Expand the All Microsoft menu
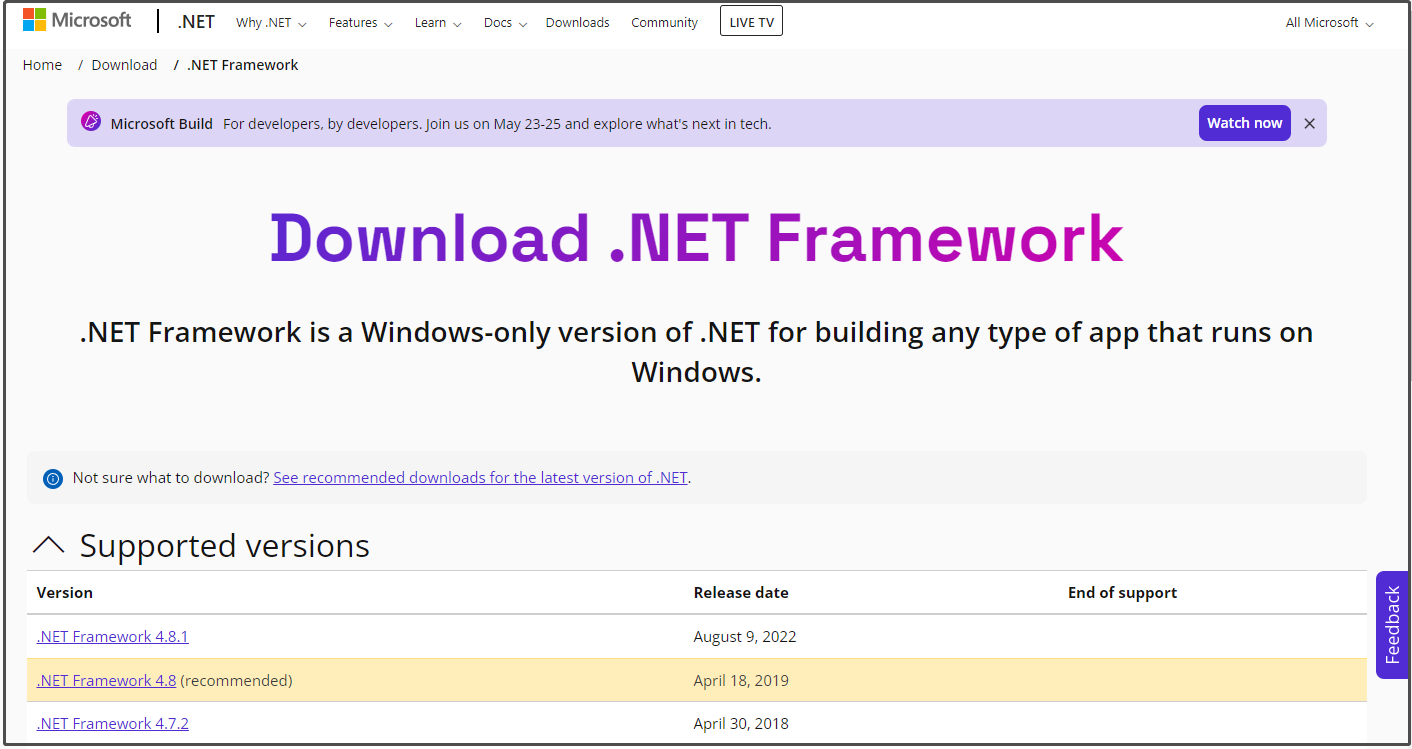1412x749 pixels. (x=1329, y=22)
